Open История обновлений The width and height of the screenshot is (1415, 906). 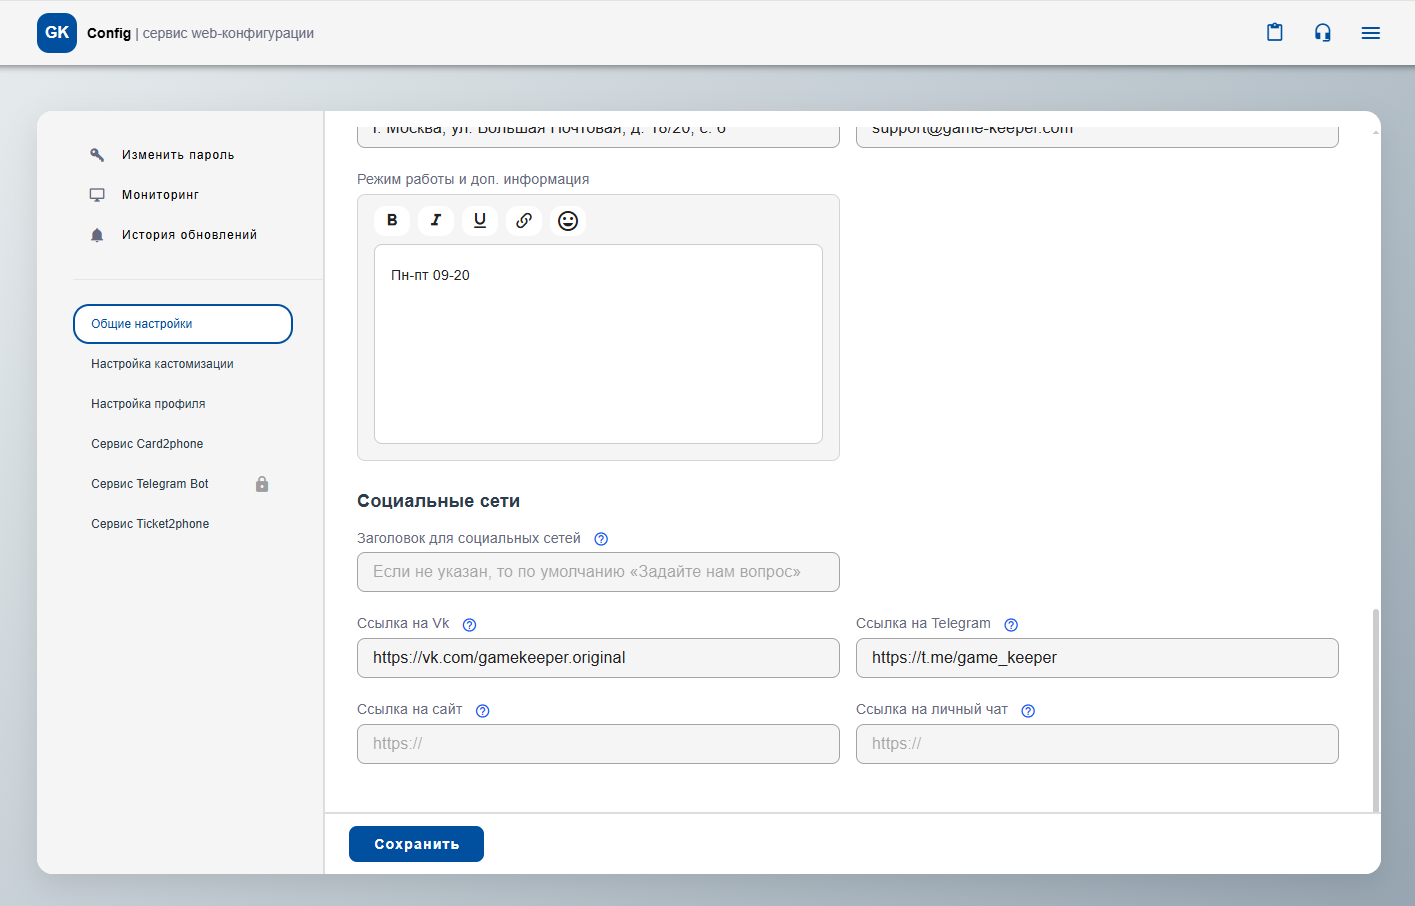pos(189,235)
